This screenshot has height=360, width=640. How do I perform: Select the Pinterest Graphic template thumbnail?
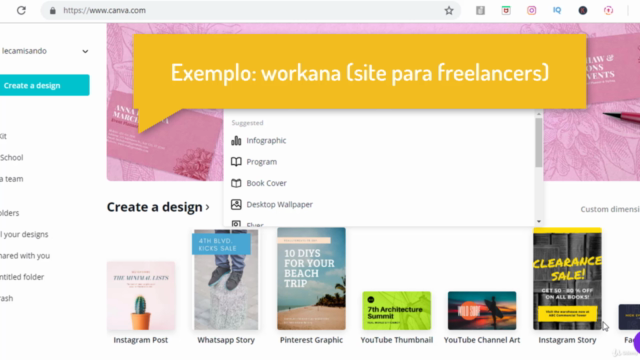click(x=311, y=279)
